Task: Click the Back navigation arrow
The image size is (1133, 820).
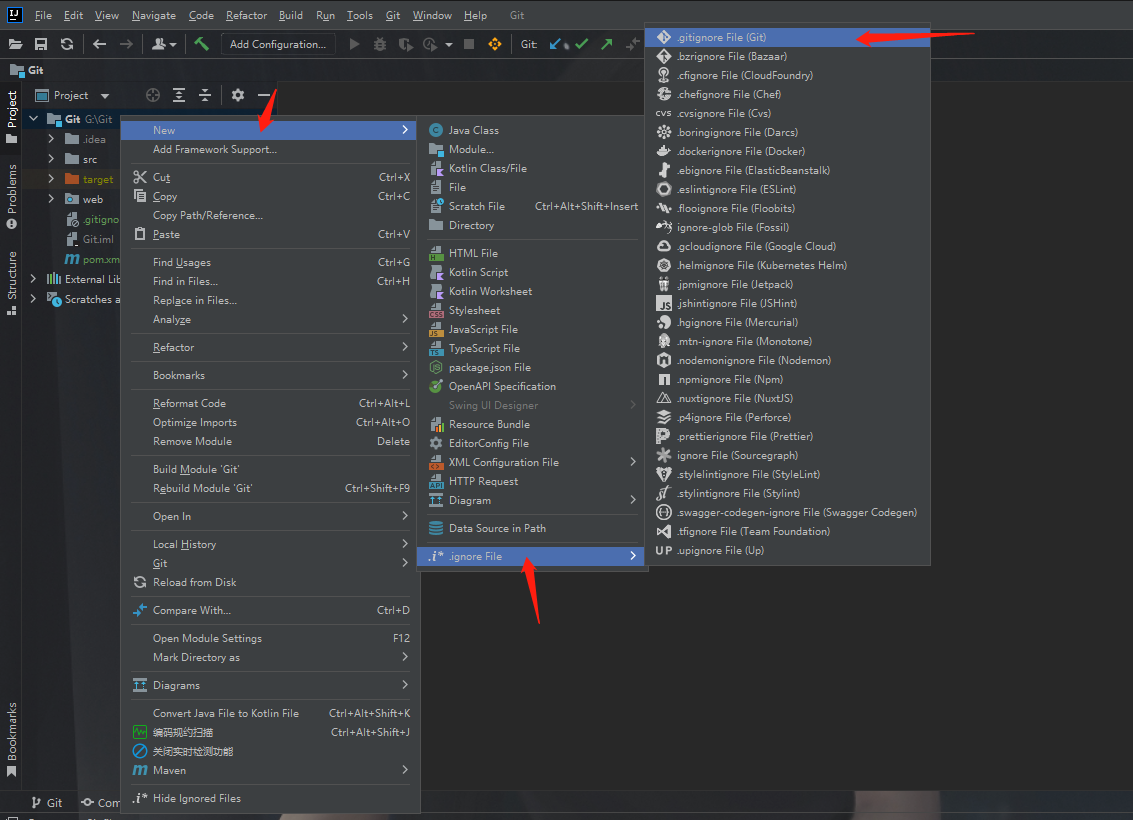Action: coord(99,44)
